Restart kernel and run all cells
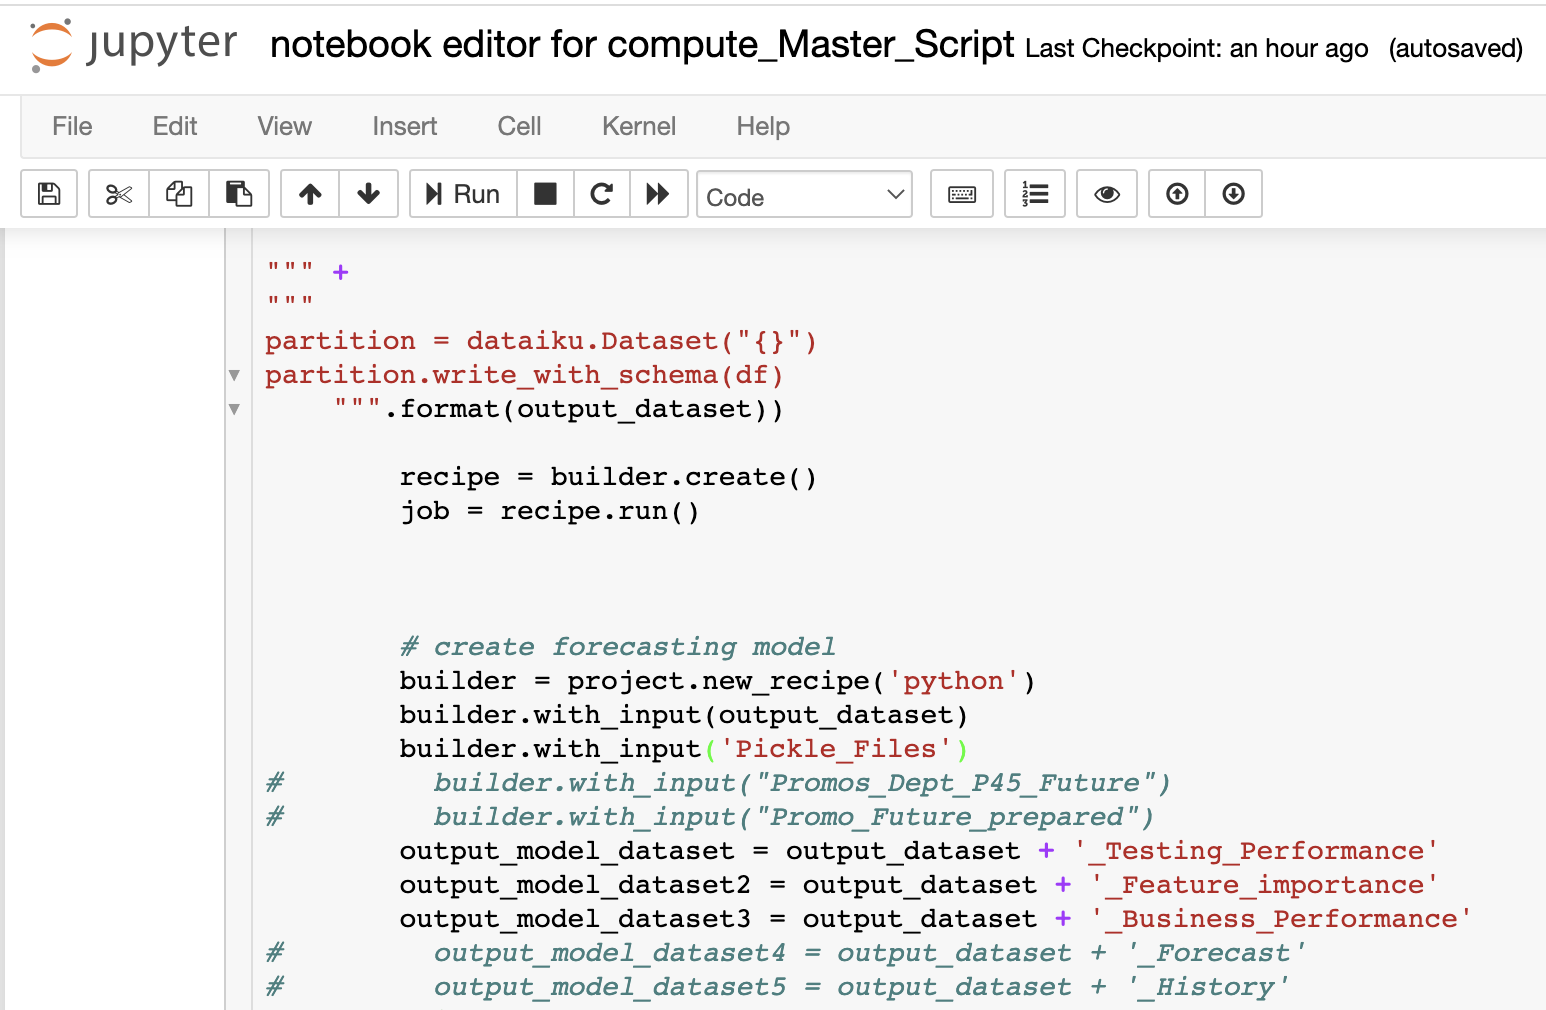The height and width of the screenshot is (1010, 1546). [659, 193]
